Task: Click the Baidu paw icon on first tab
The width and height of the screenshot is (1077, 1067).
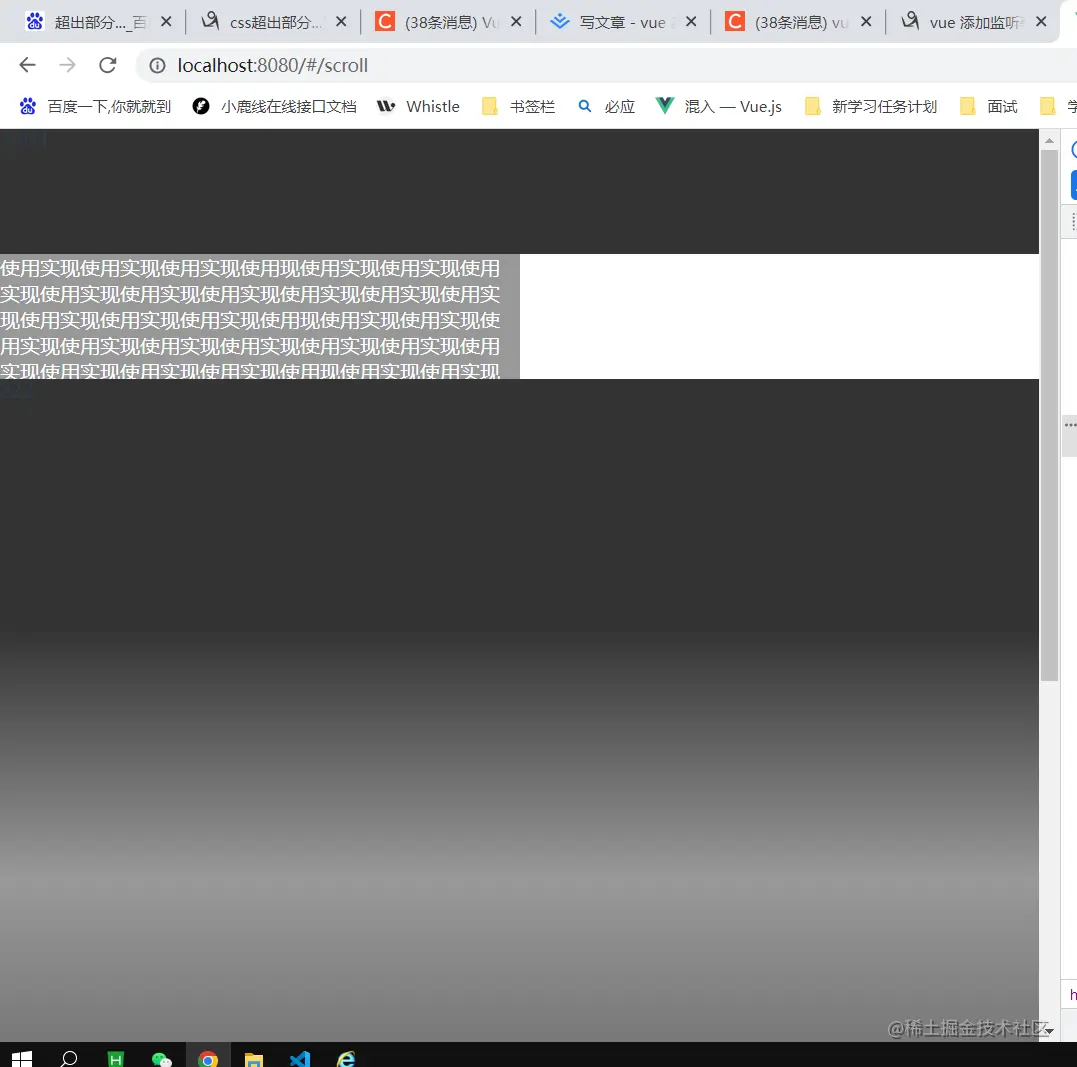Action: tap(34, 22)
